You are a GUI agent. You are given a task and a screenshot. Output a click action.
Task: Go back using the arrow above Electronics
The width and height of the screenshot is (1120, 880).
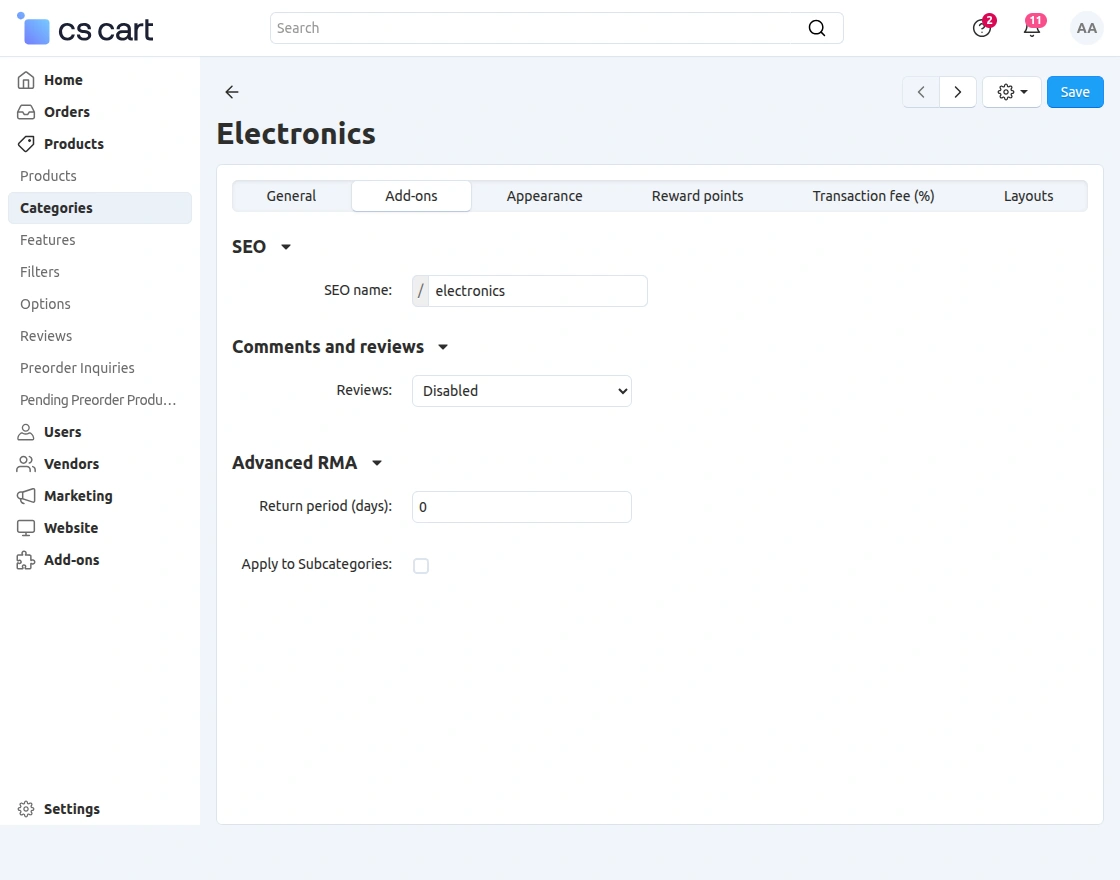[x=231, y=92]
